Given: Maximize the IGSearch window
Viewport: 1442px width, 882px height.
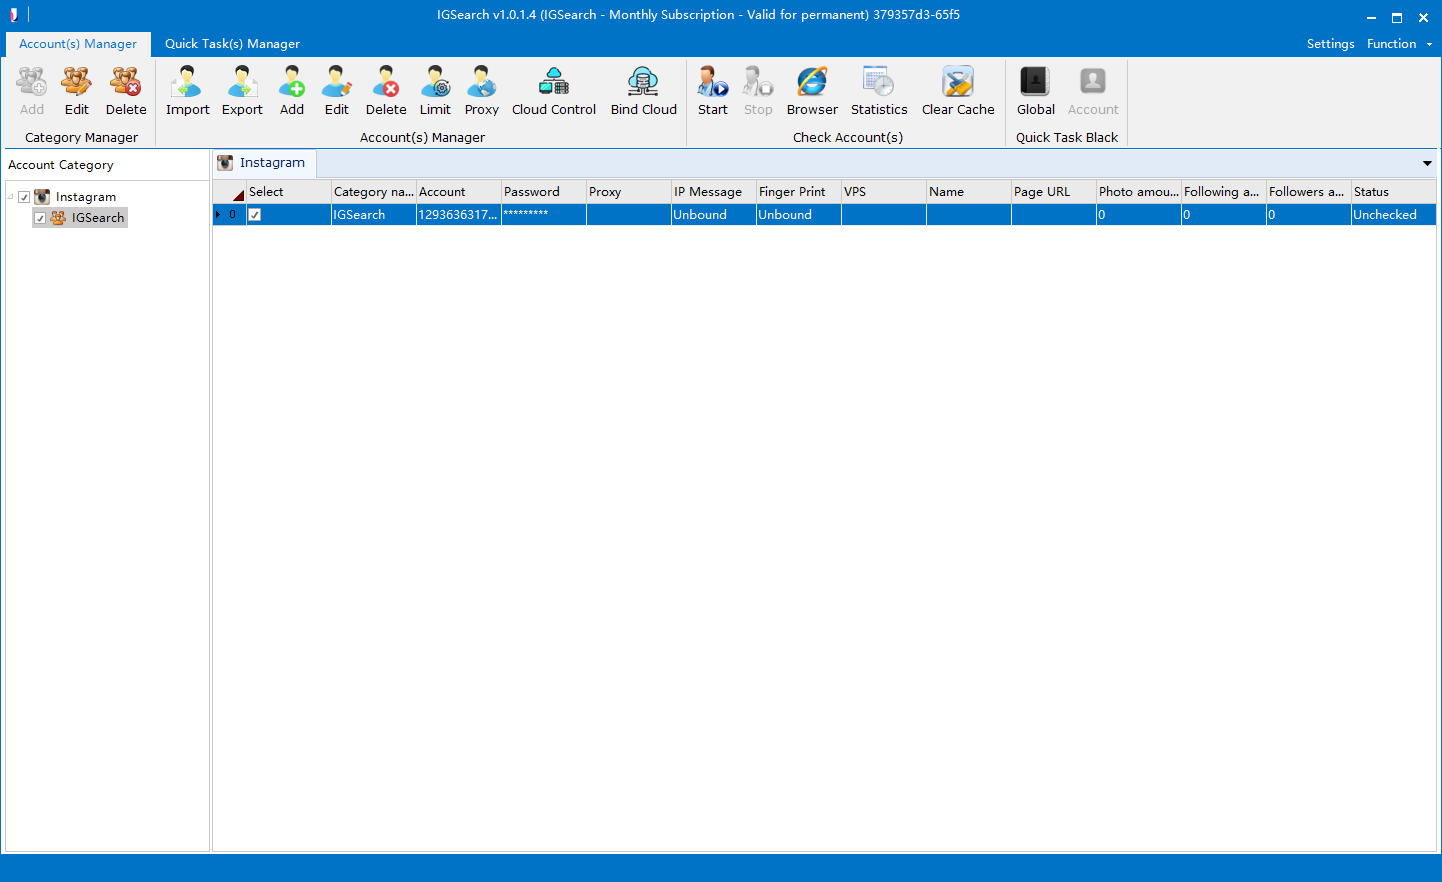Looking at the screenshot, I should 1397,17.
